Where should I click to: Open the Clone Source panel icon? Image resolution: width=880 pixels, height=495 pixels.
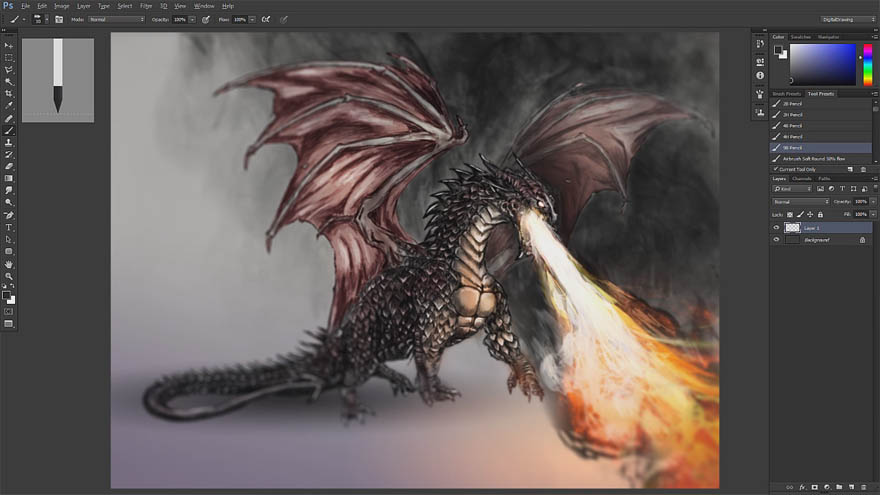(x=760, y=112)
